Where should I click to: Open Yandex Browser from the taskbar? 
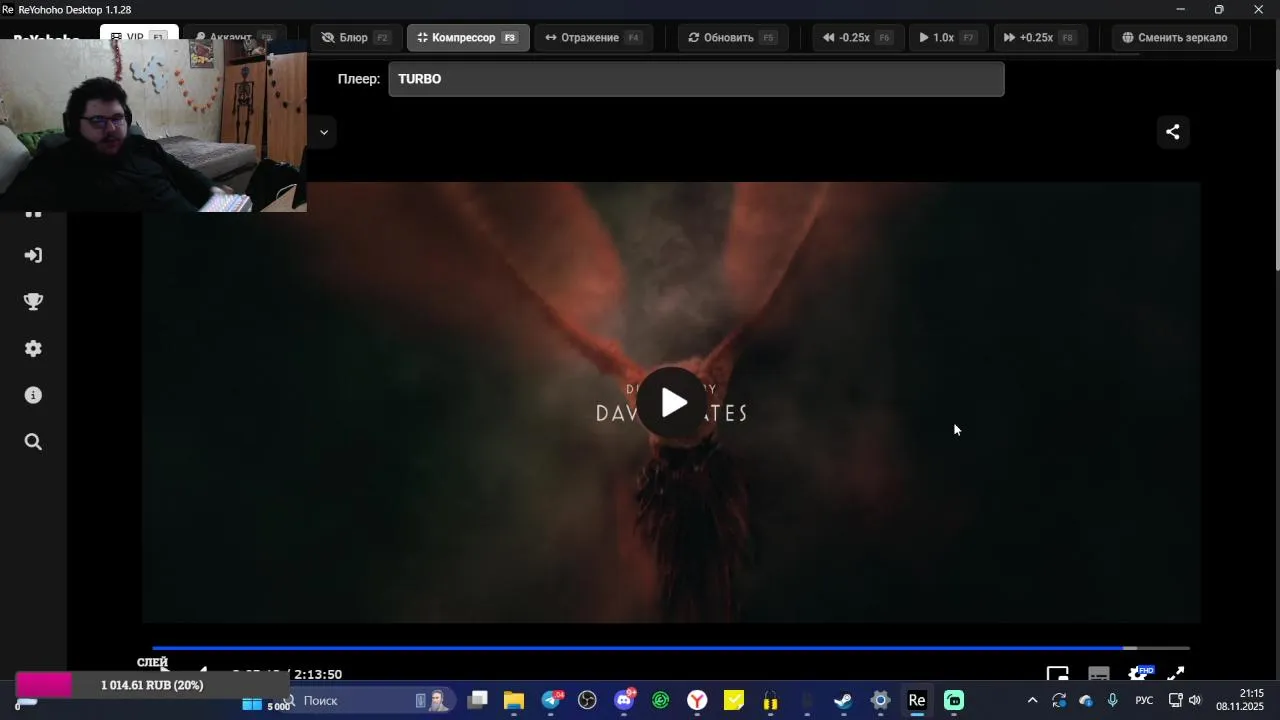[697, 701]
